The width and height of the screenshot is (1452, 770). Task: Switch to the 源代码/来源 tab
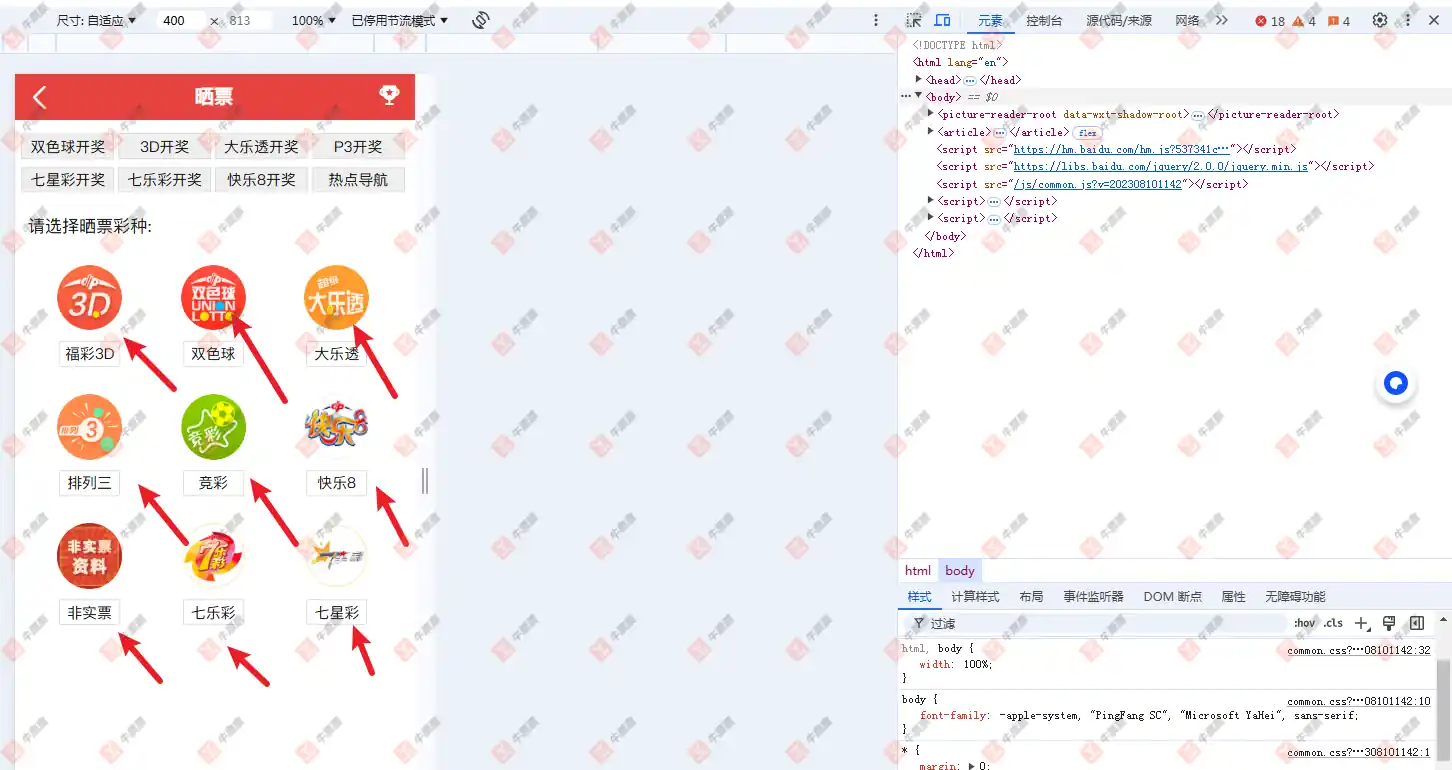tap(1119, 20)
